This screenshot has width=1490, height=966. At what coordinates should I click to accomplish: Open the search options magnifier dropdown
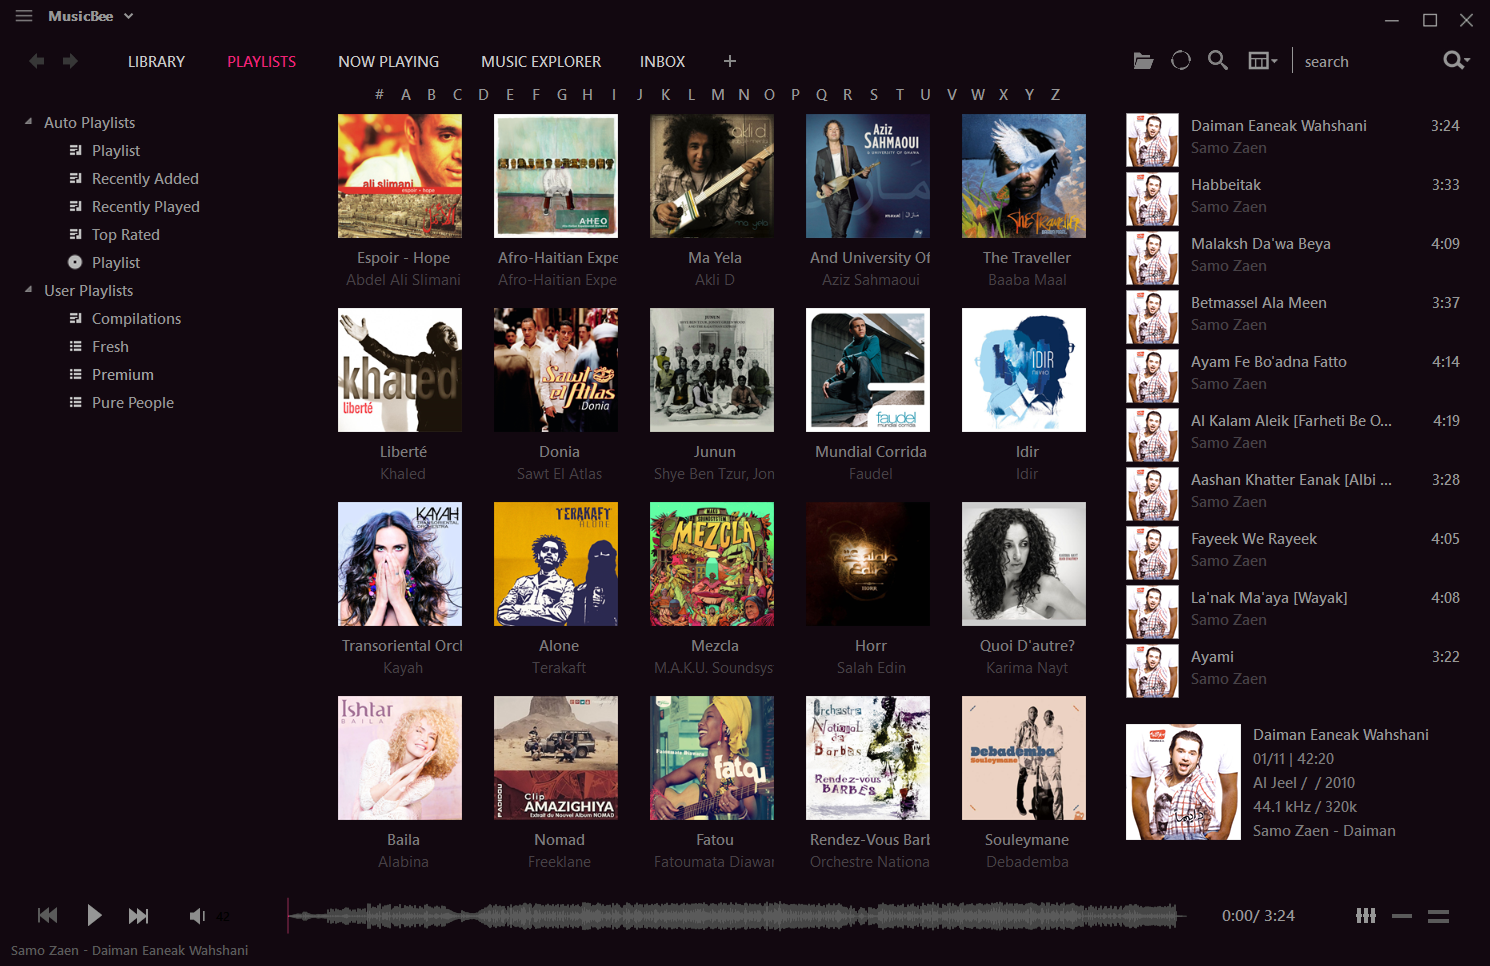(x=1456, y=61)
